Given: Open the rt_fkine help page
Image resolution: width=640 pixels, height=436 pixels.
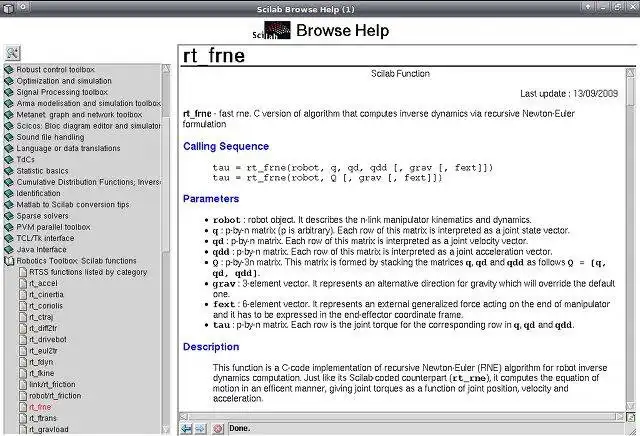Looking at the screenshot, I should click(x=42, y=373).
